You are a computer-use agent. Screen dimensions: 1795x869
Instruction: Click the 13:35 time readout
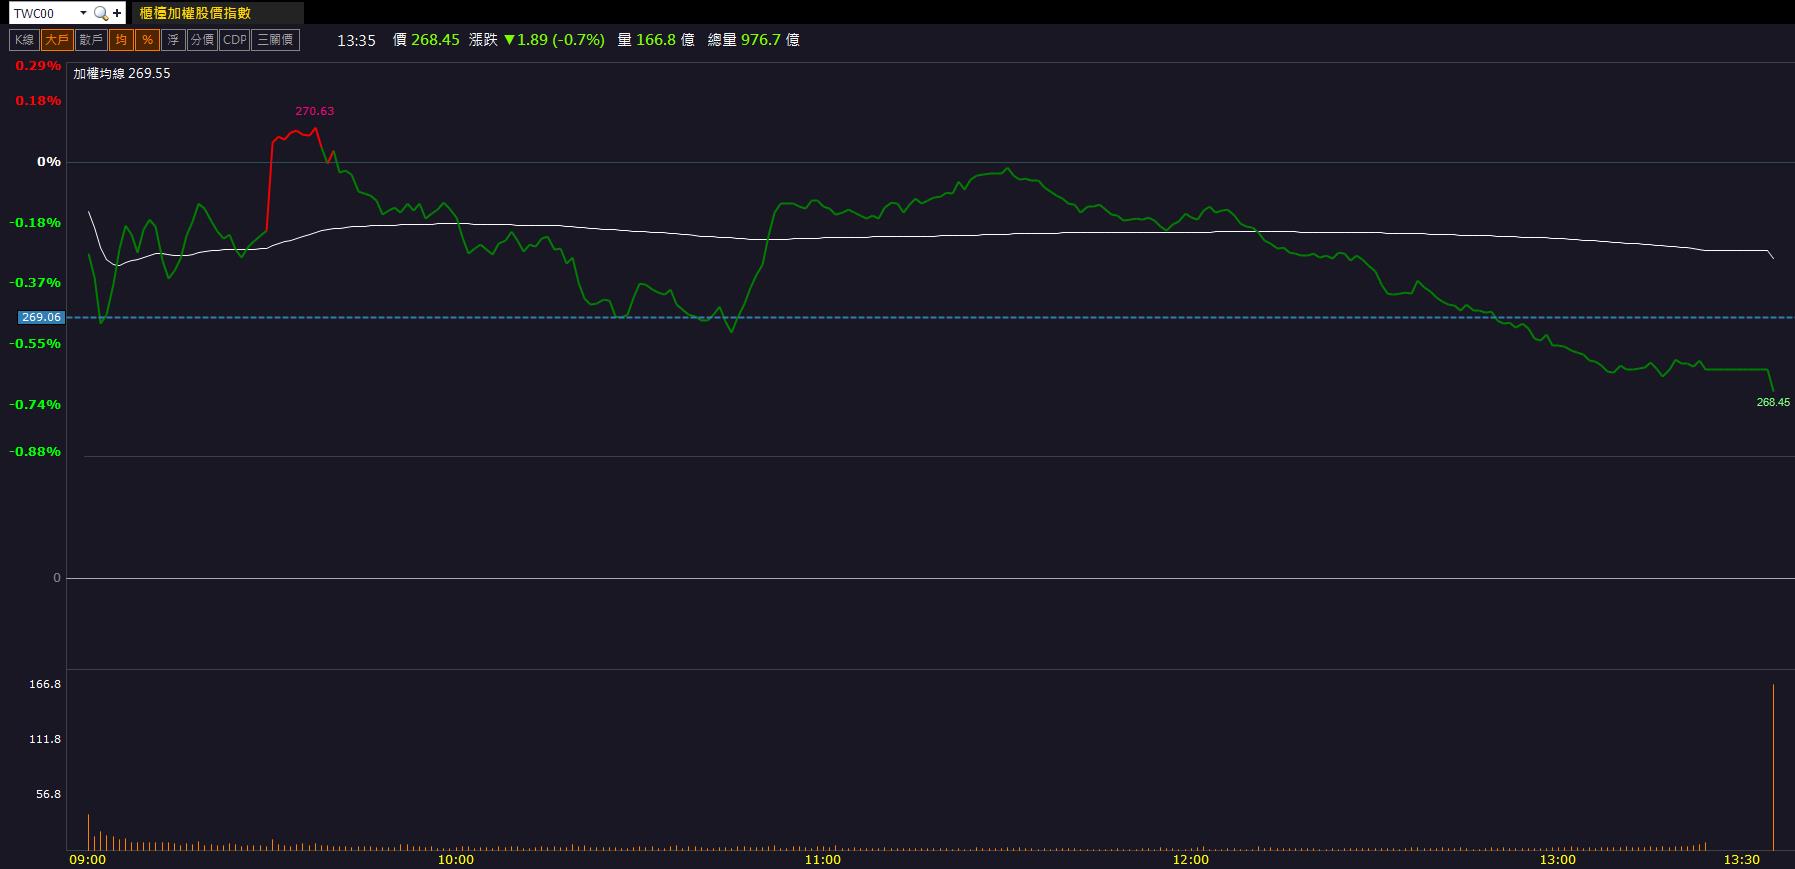(356, 40)
